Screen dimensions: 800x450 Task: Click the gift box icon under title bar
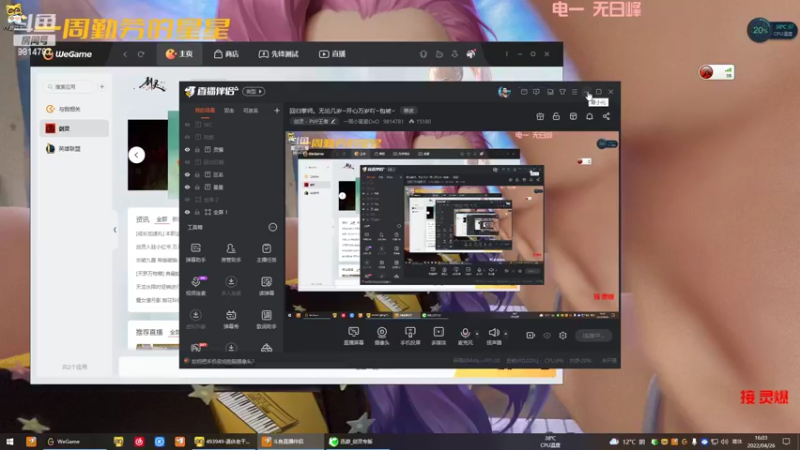click(540, 116)
